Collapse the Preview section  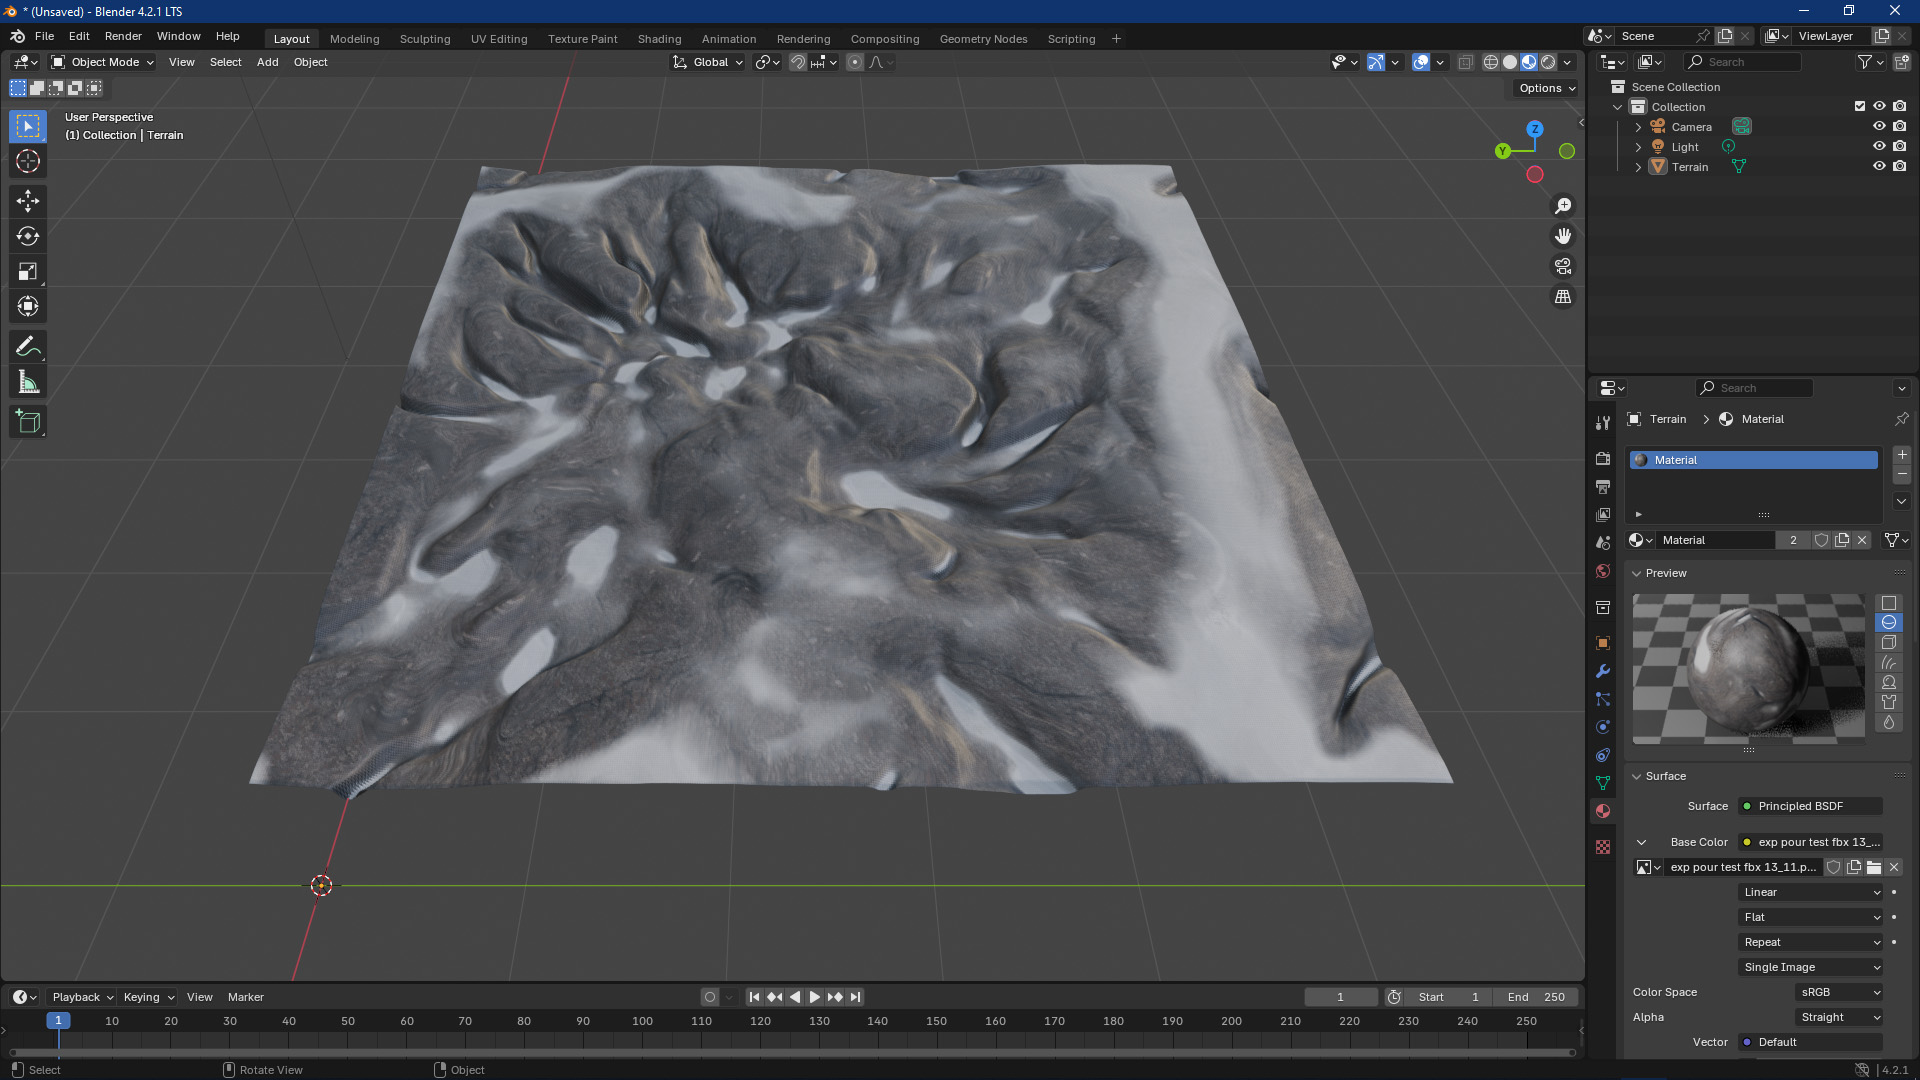1637,573
